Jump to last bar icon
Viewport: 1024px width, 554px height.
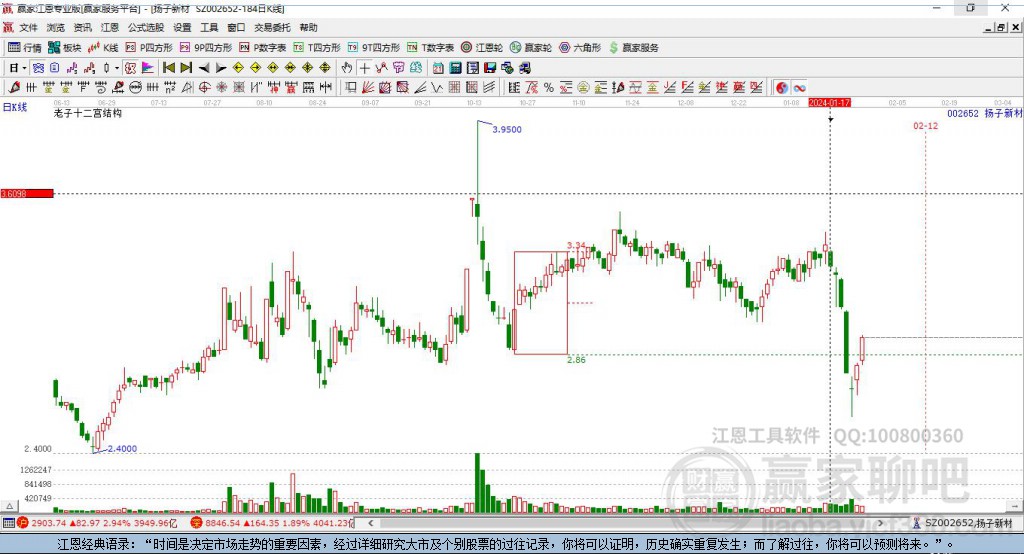tap(186, 68)
